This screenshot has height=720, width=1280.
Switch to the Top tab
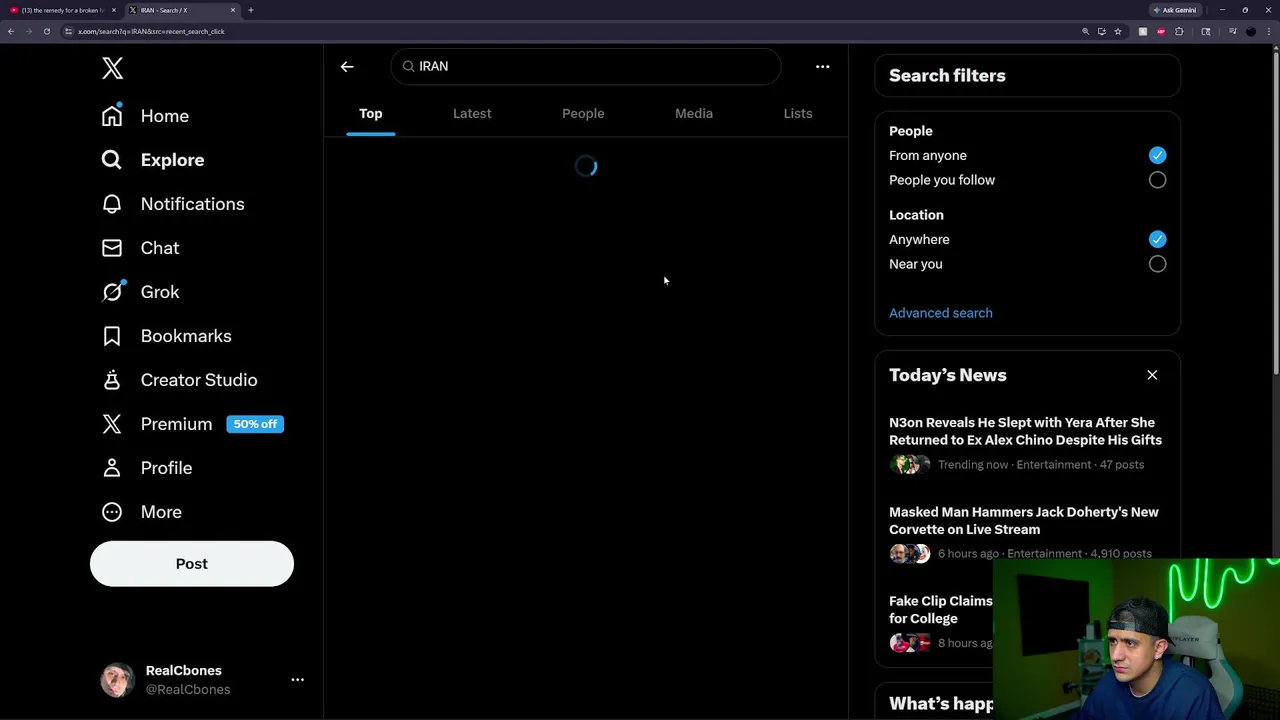pyautogui.click(x=370, y=113)
